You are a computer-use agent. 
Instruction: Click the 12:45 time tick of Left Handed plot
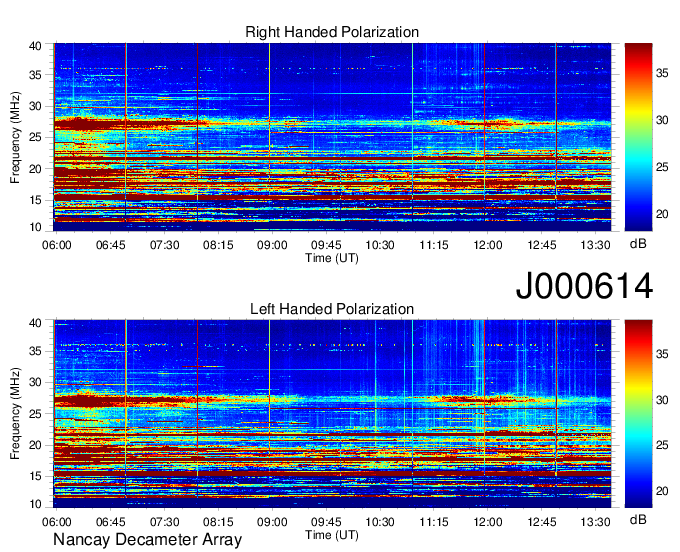[x=542, y=522]
